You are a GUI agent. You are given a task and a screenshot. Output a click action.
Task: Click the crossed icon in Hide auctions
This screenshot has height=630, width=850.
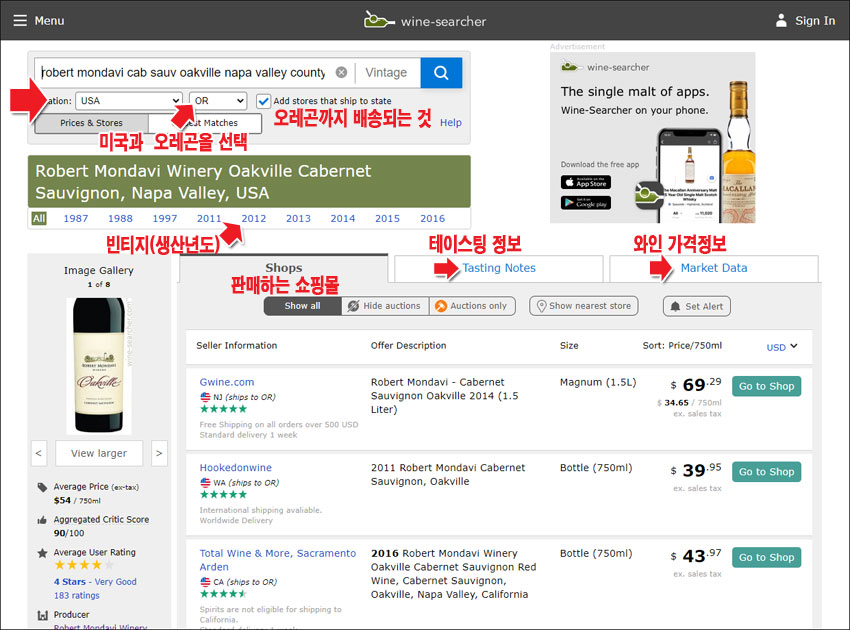point(353,306)
